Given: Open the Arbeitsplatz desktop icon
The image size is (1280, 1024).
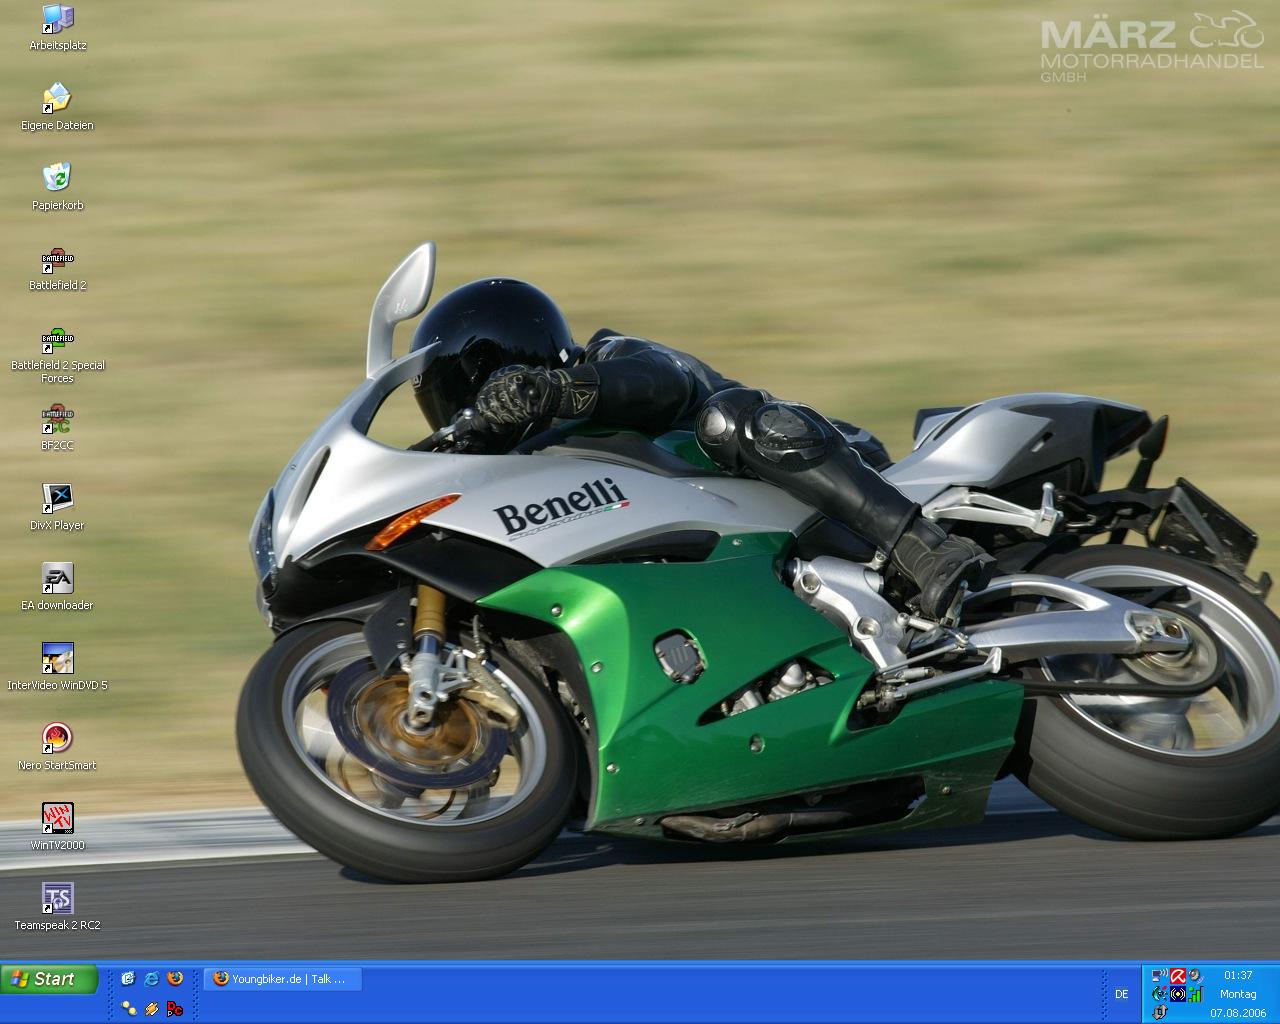Looking at the screenshot, I should pos(58,27).
